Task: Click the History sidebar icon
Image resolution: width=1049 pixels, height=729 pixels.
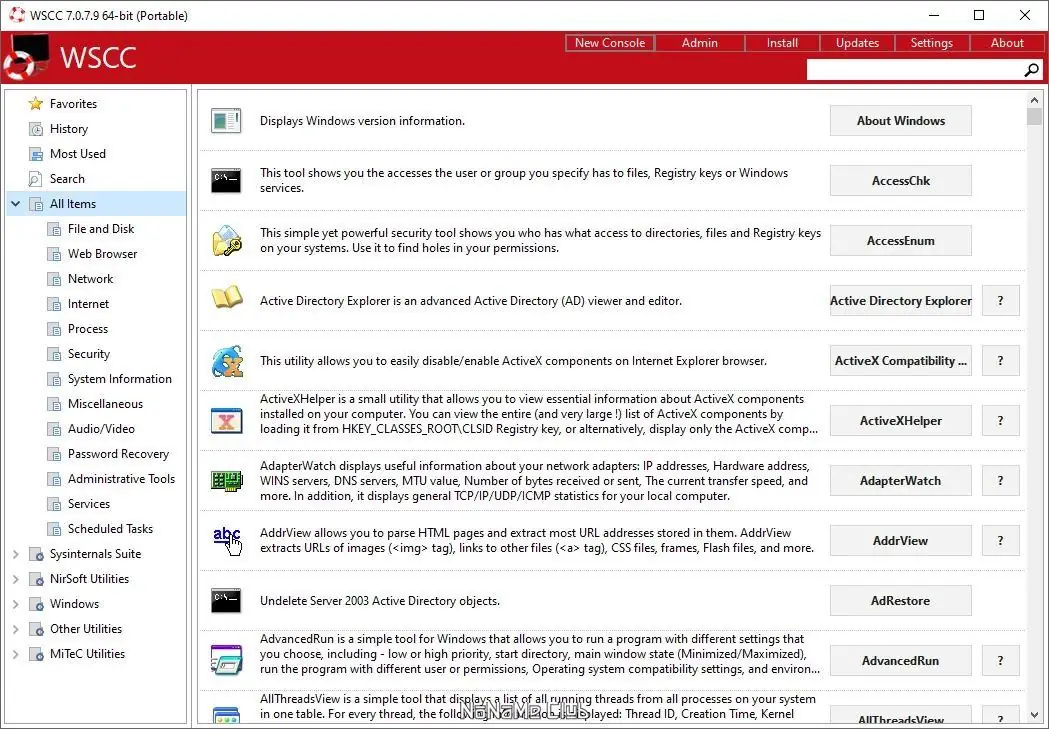Action: (35, 129)
